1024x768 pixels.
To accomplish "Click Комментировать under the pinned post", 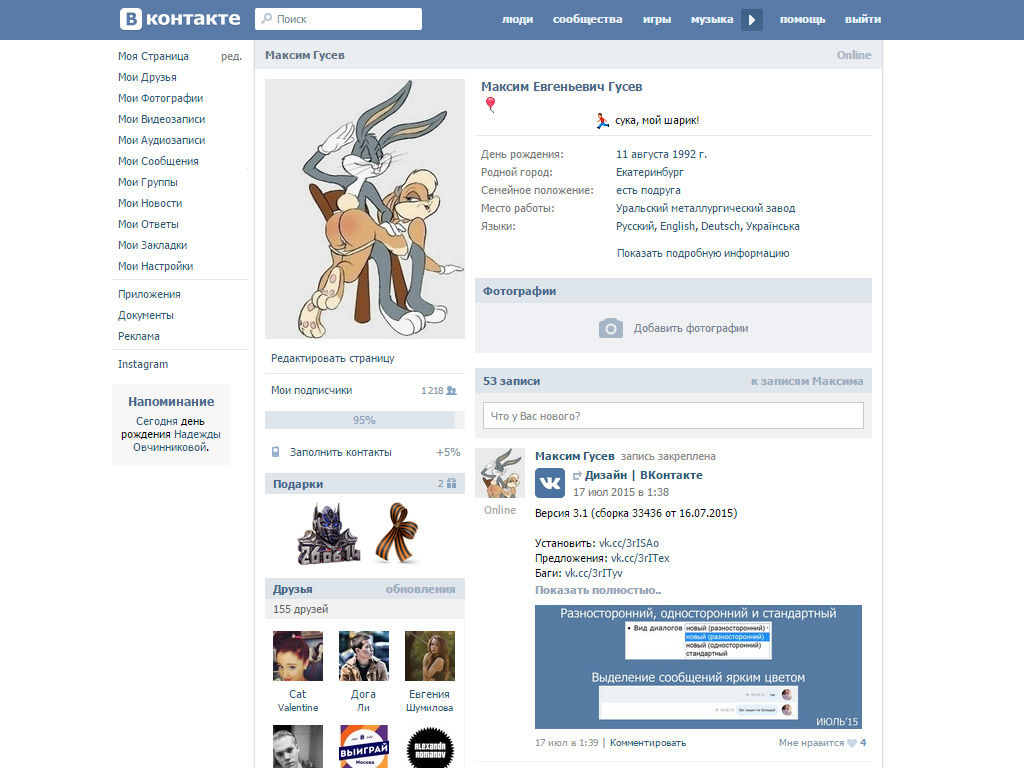I will pyautogui.click(x=648, y=743).
